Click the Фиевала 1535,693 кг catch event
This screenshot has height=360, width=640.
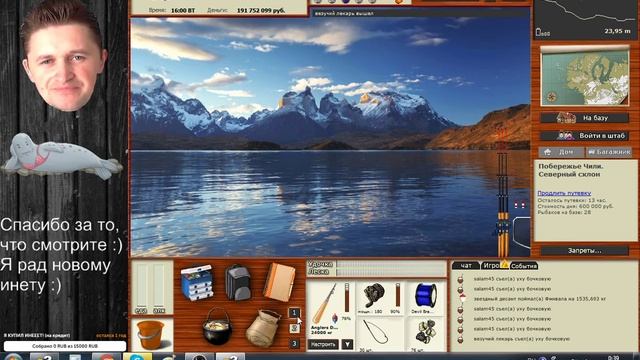pos(540,299)
